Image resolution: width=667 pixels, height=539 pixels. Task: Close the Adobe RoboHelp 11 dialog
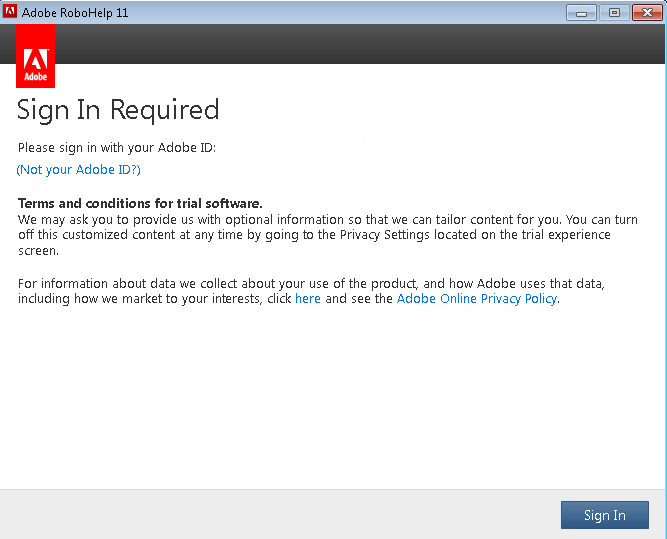pyautogui.click(x=645, y=12)
